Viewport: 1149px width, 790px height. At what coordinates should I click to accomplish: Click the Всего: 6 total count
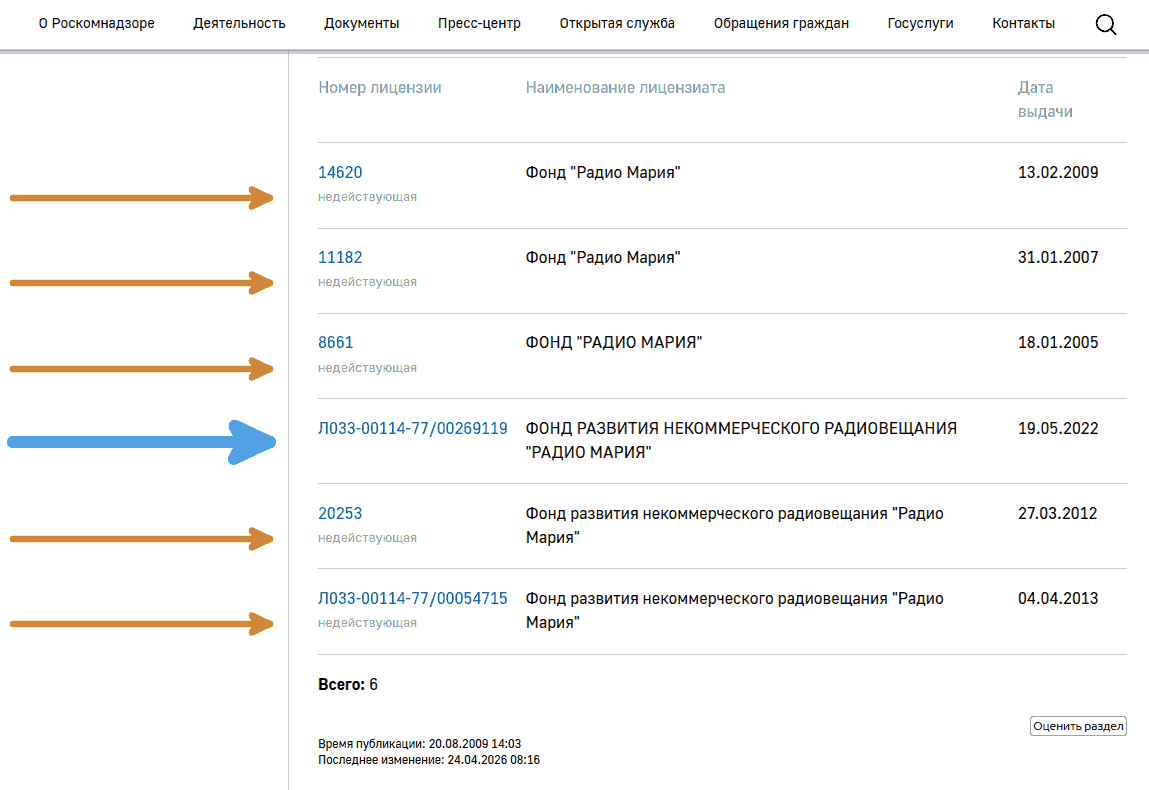pyautogui.click(x=347, y=684)
